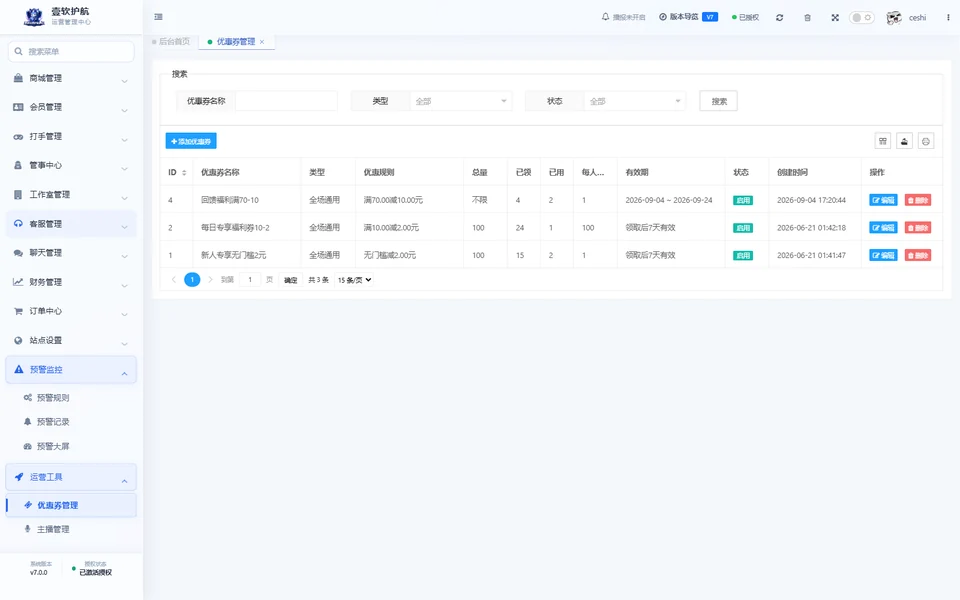The image size is (960, 600).
Task: Click the trash clear-cache icon in header
Action: (808, 18)
